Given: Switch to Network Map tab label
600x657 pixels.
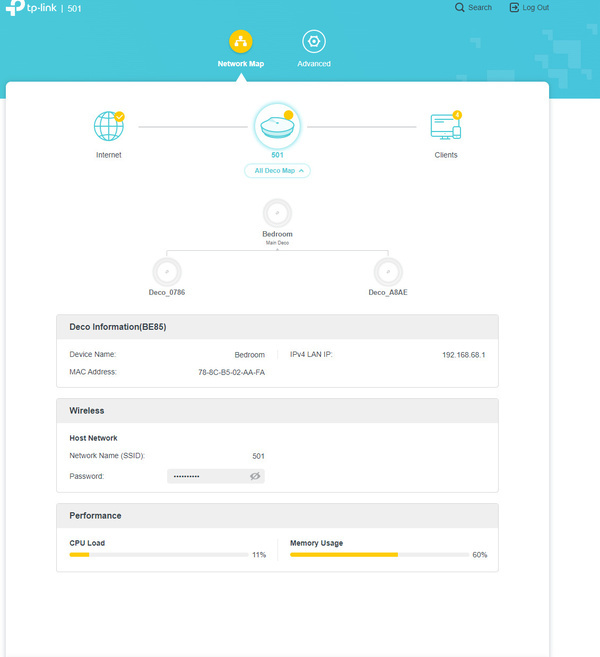Looking at the screenshot, I should pyautogui.click(x=241, y=64).
